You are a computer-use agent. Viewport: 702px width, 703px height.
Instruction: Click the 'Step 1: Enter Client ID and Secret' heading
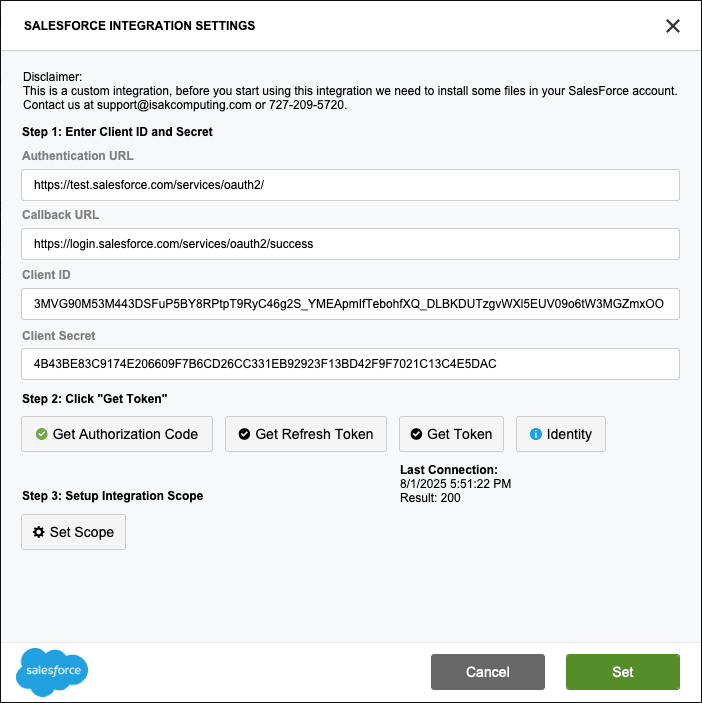tap(117, 132)
